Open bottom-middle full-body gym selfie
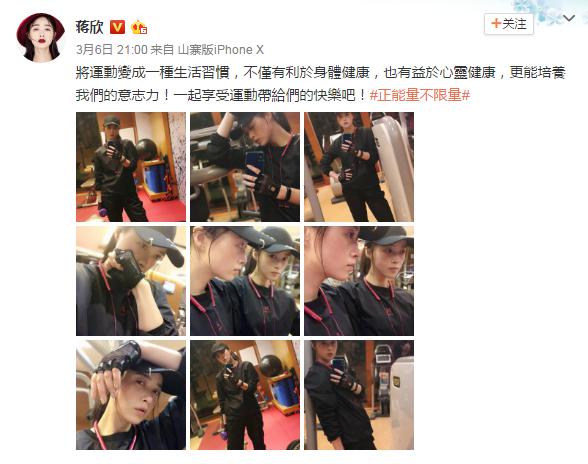 (245, 395)
